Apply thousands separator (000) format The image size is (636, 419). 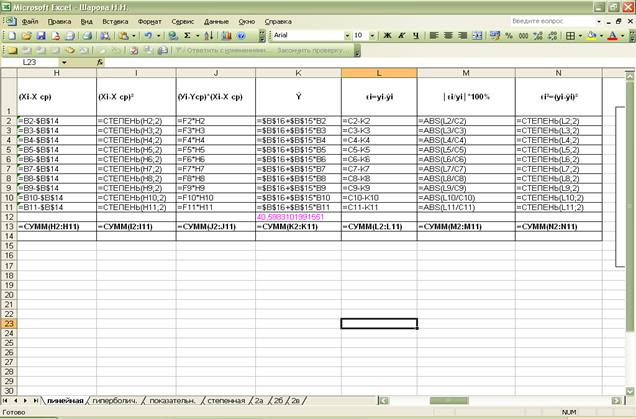523,36
